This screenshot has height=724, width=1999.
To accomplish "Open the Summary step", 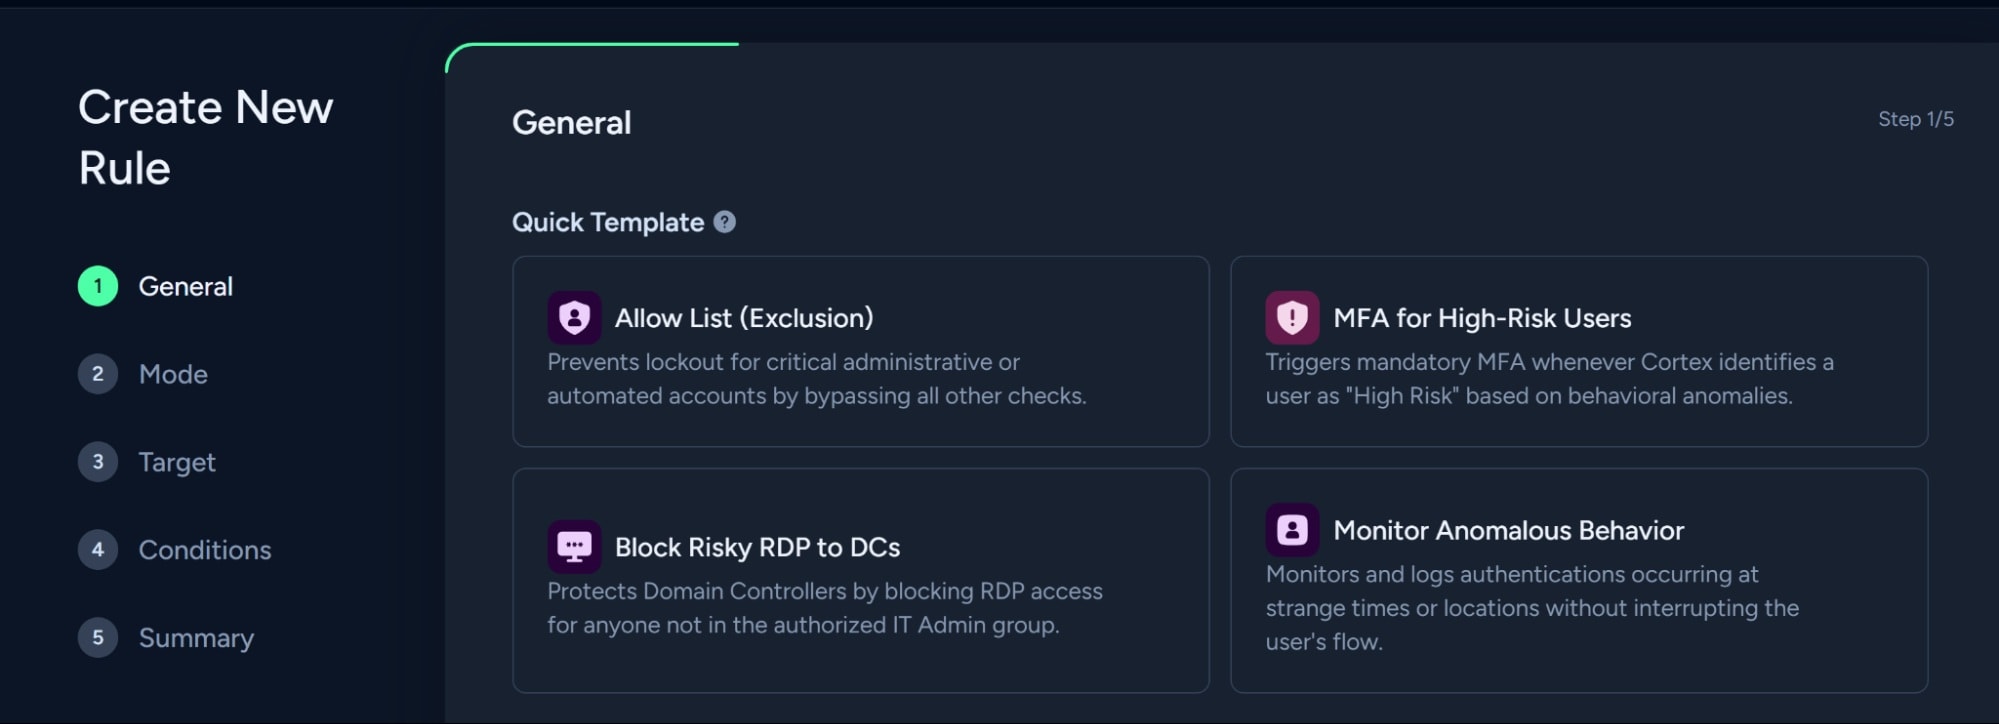I will (196, 638).
